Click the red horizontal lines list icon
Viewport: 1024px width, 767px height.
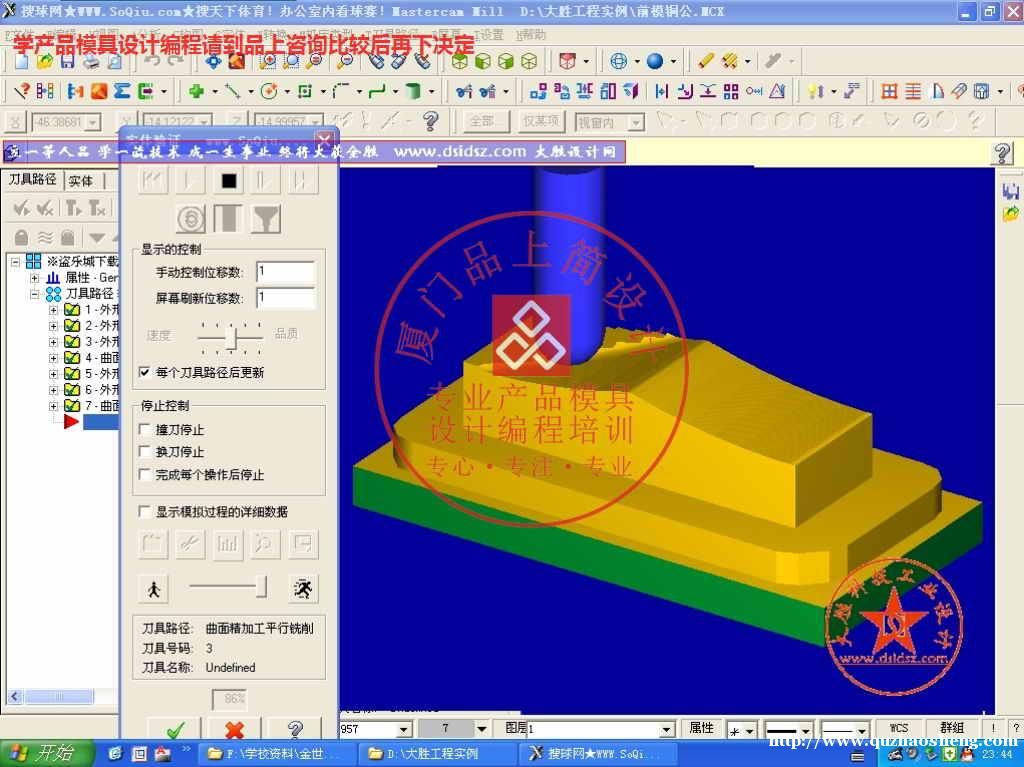(913, 91)
